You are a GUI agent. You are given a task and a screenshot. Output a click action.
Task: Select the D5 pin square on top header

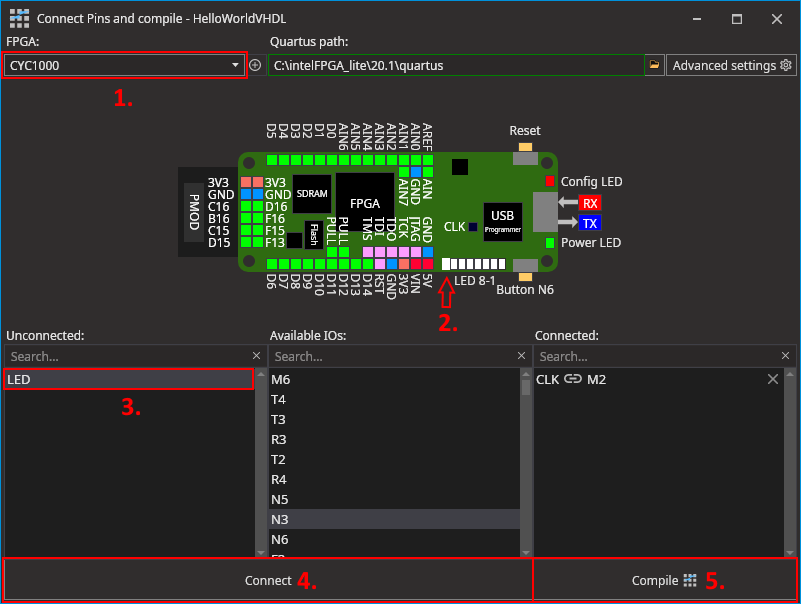point(272,160)
